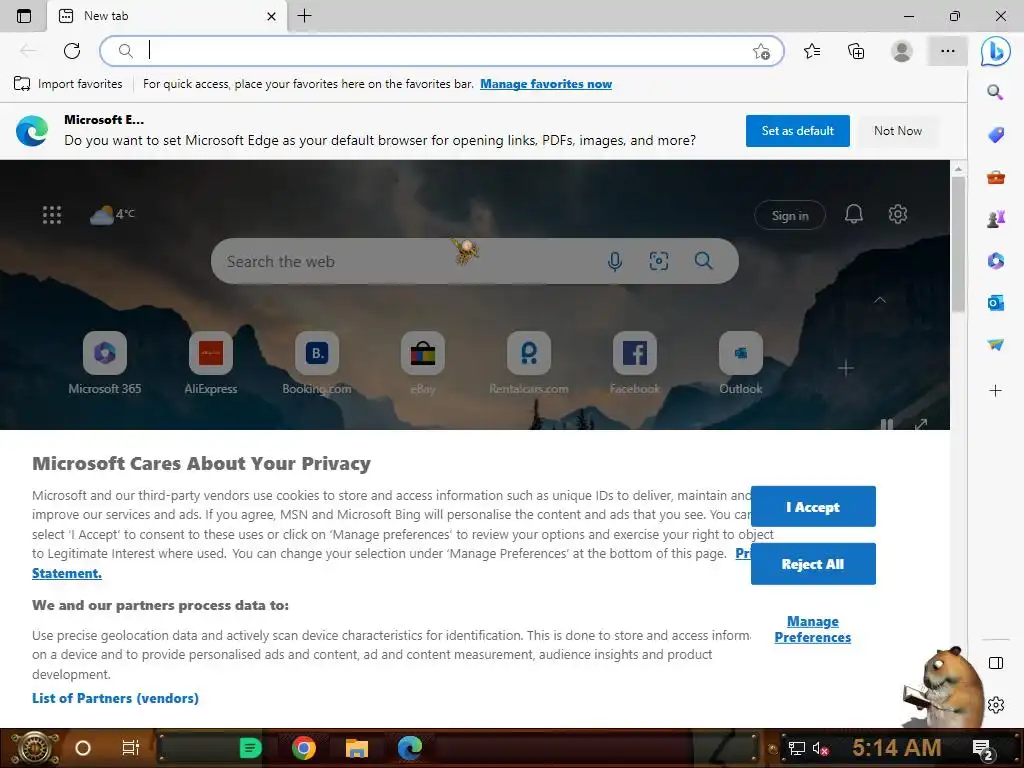The image size is (1024, 768).
Task: Click the page vertical scrollbar
Action: pyautogui.click(x=958, y=245)
